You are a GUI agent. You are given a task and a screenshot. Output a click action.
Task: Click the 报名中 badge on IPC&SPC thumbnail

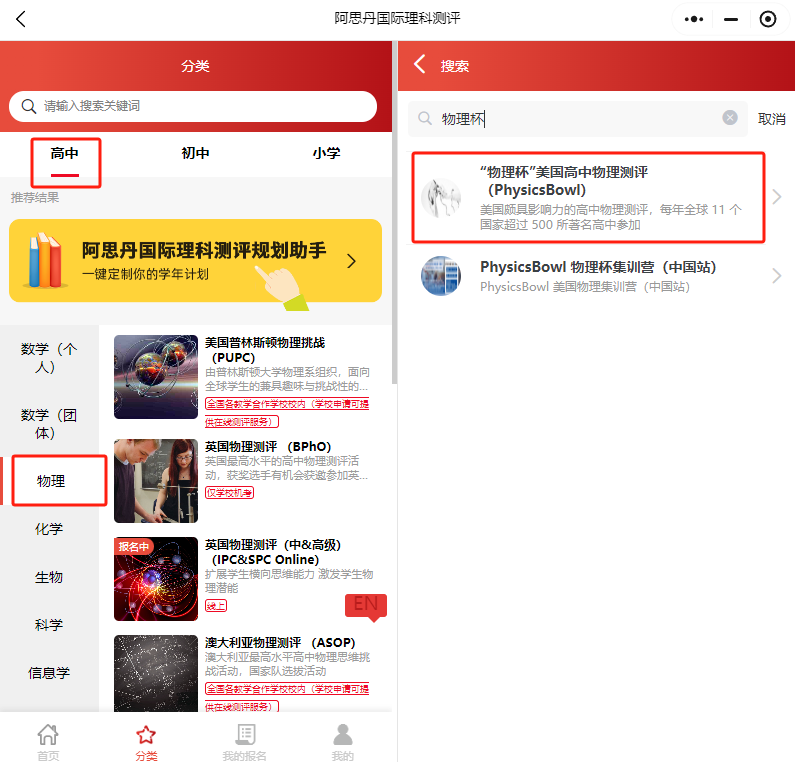coord(133,546)
